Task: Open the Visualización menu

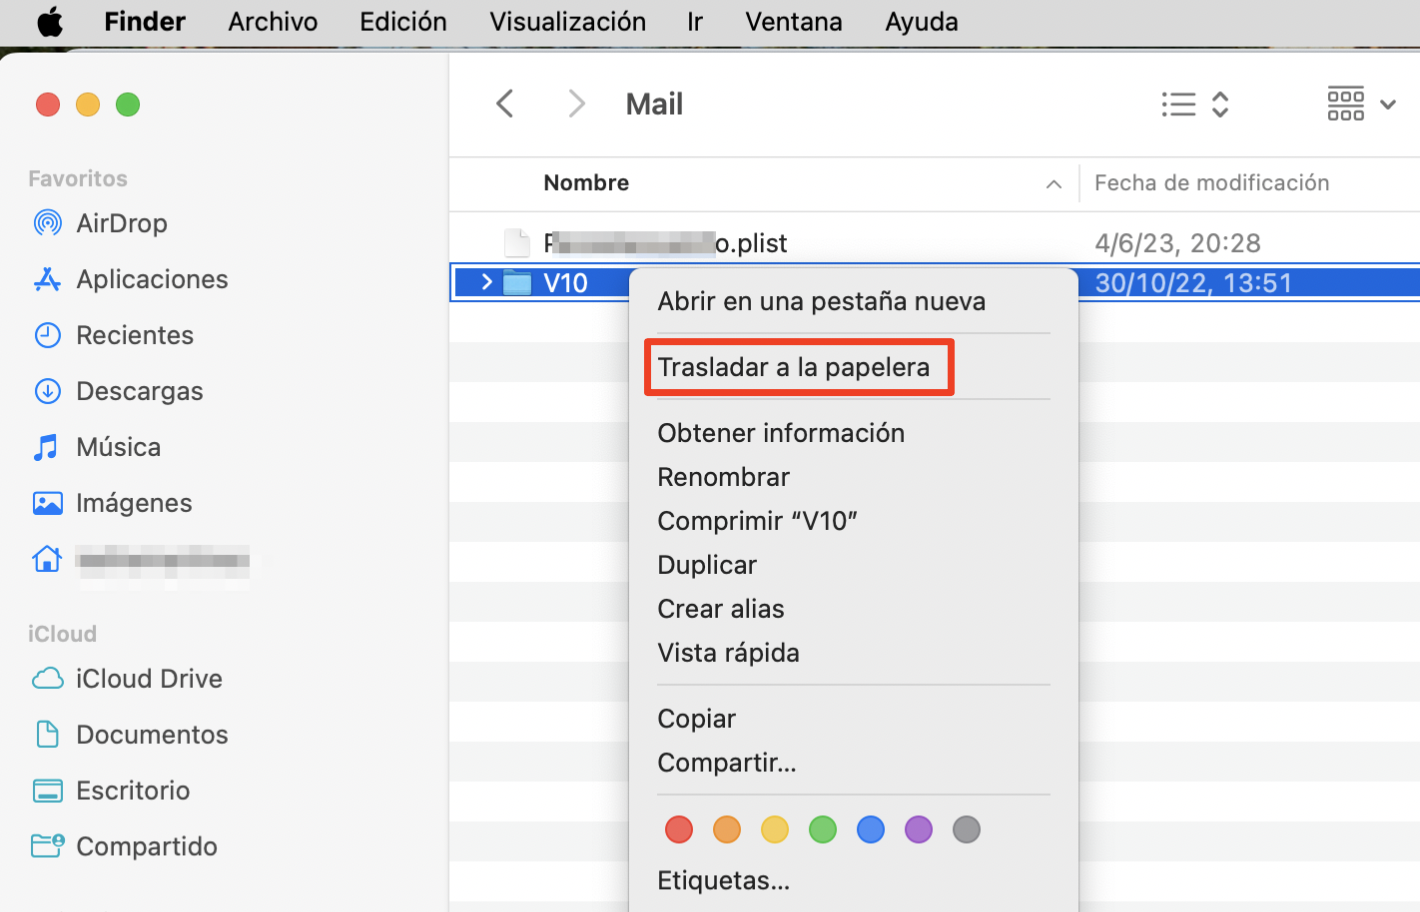Action: click(567, 21)
